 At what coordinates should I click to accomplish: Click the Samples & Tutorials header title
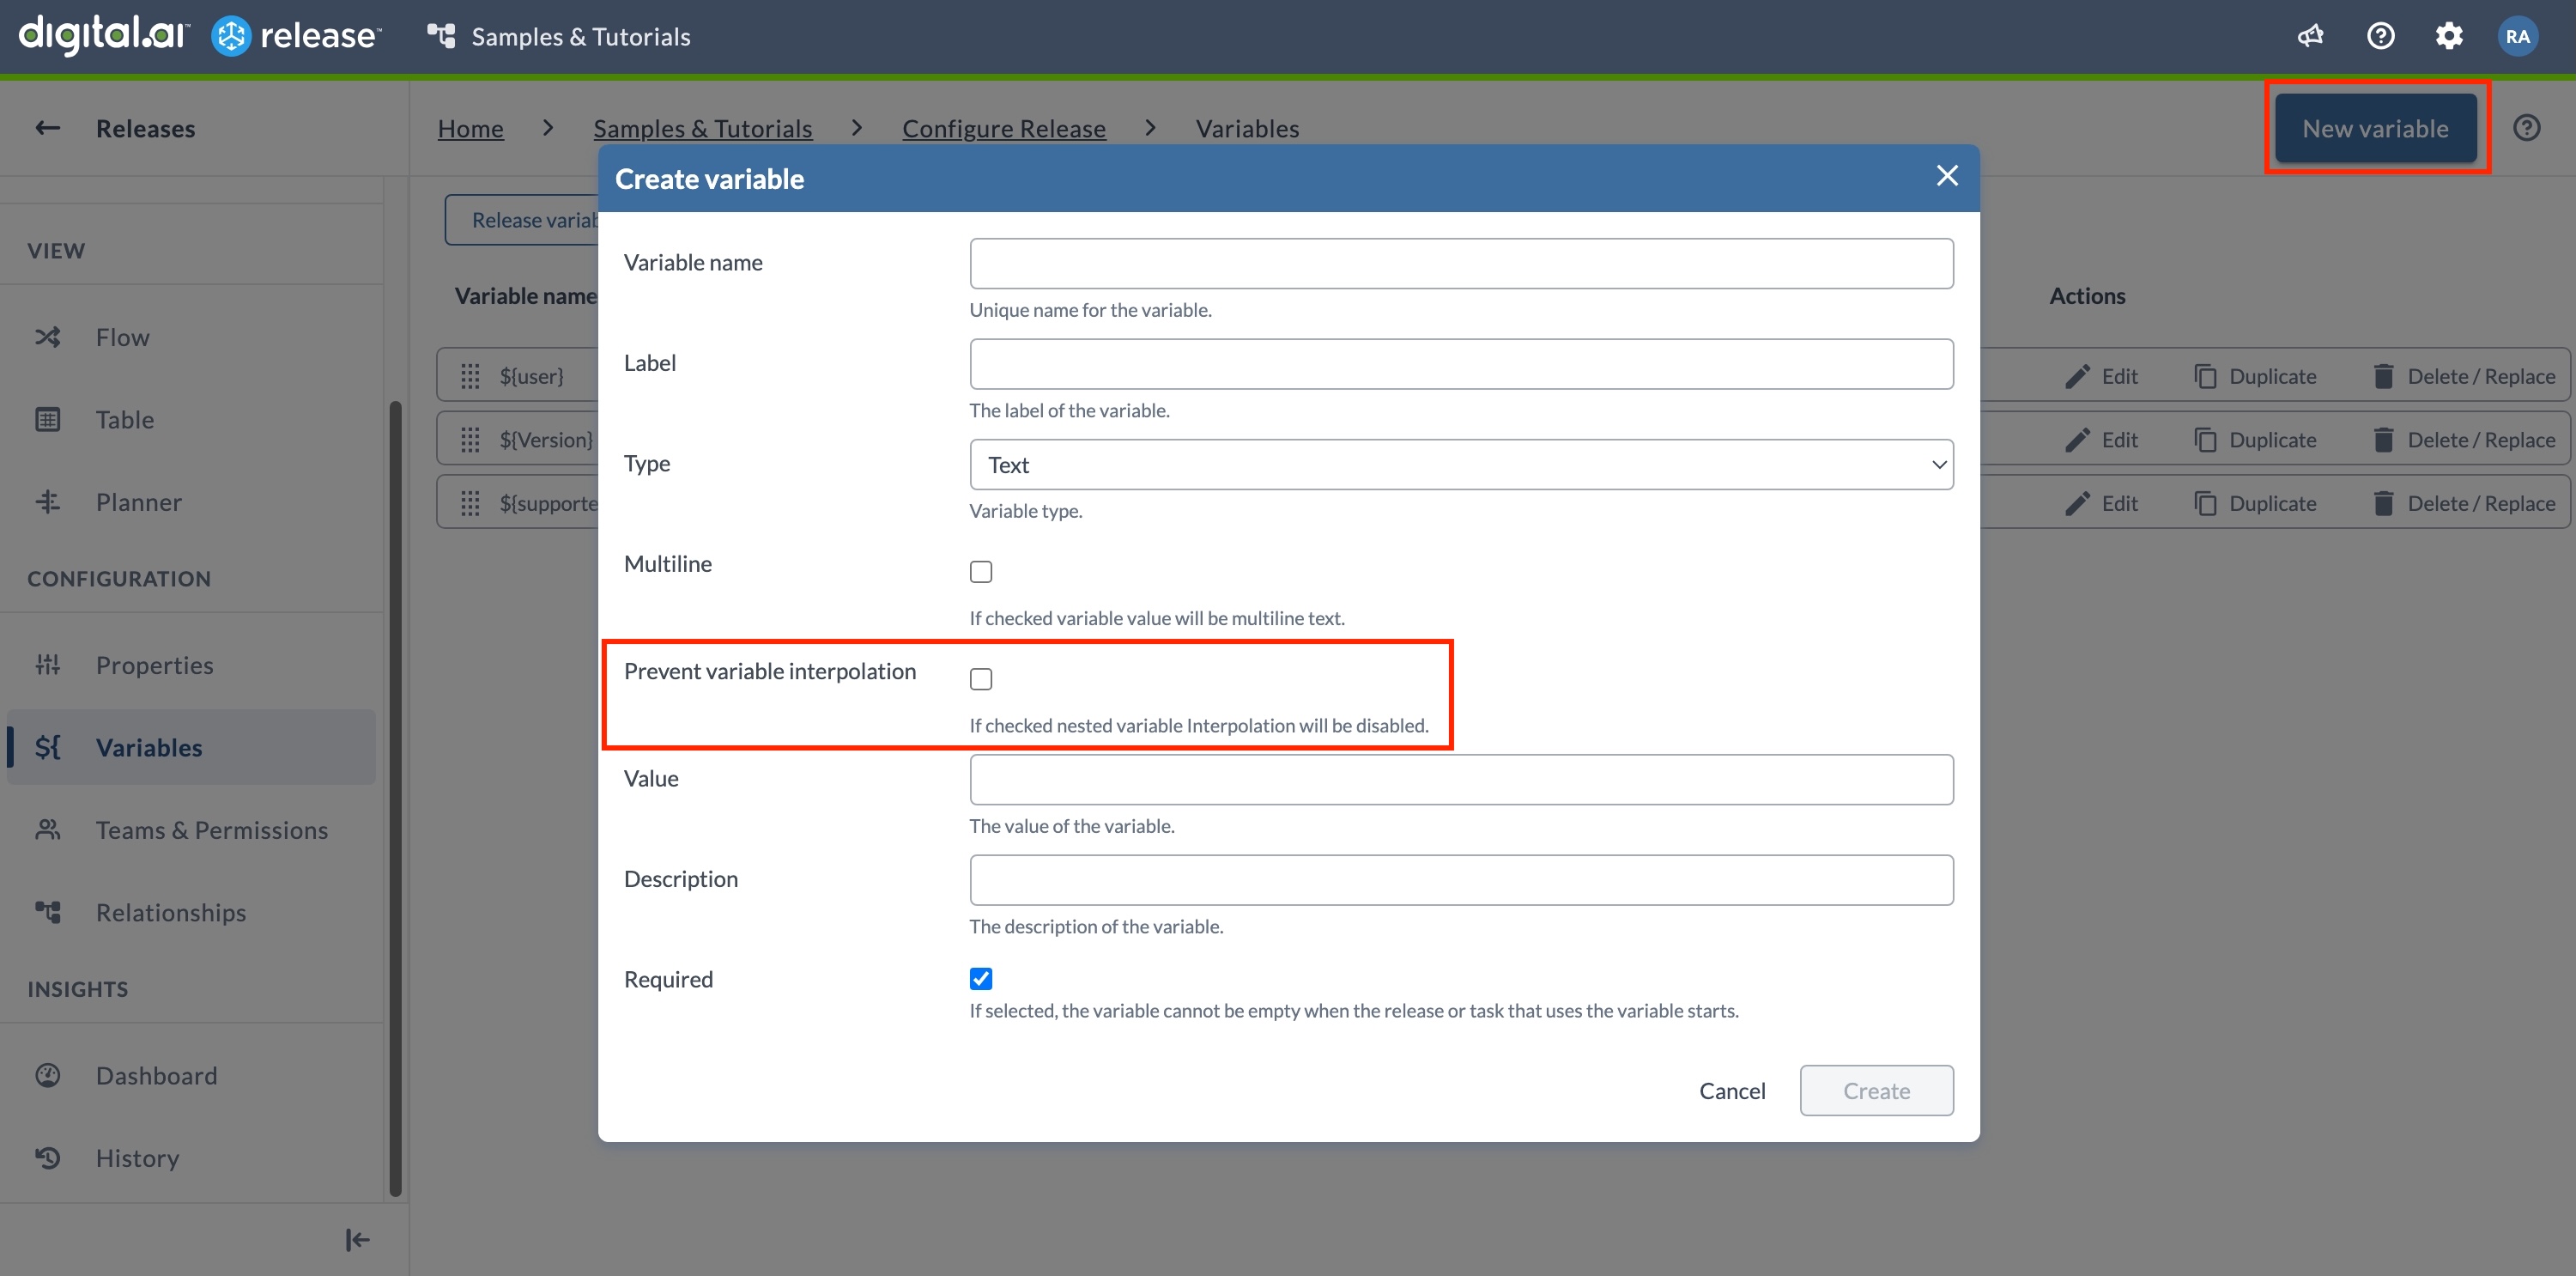580,37
